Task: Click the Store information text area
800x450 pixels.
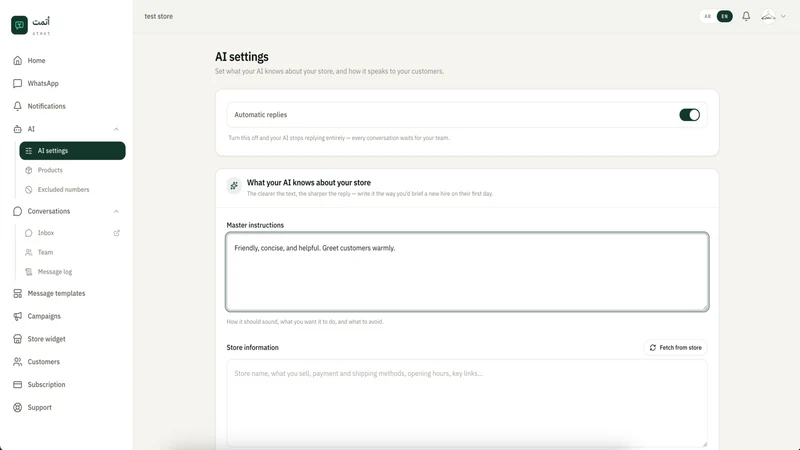Action: pyautogui.click(x=467, y=403)
